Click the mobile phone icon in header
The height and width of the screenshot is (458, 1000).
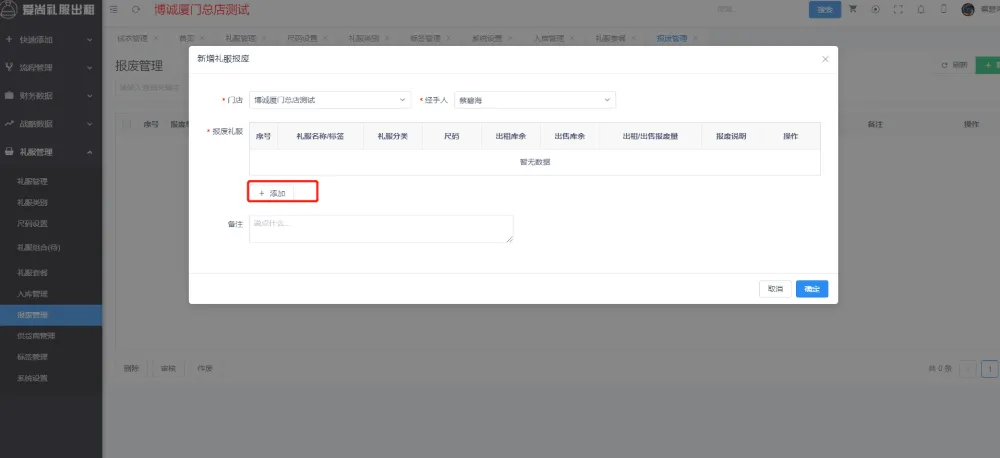[x=943, y=9]
